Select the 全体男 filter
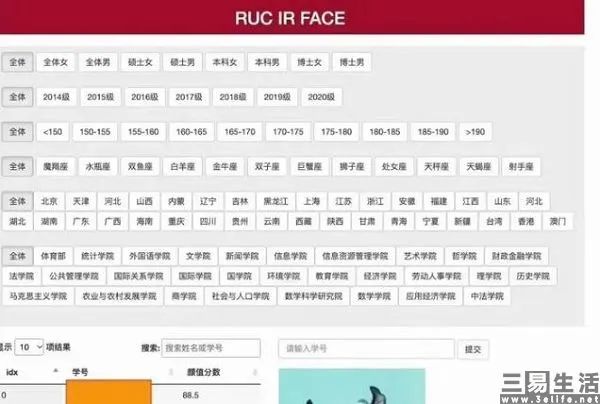Screen dimensions: 600x404 (x=98, y=62)
